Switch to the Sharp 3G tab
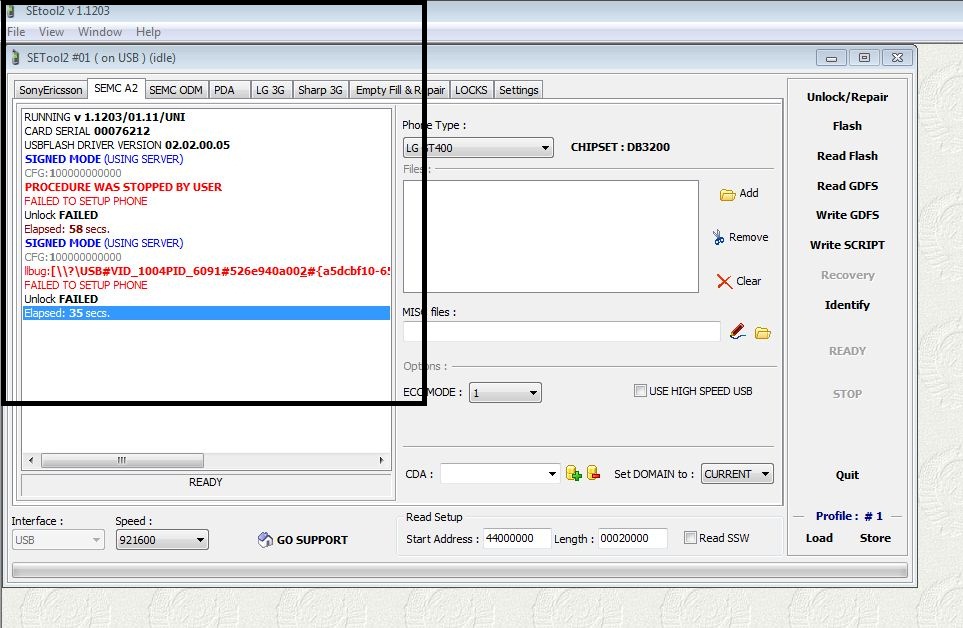963x628 pixels. tap(320, 90)
